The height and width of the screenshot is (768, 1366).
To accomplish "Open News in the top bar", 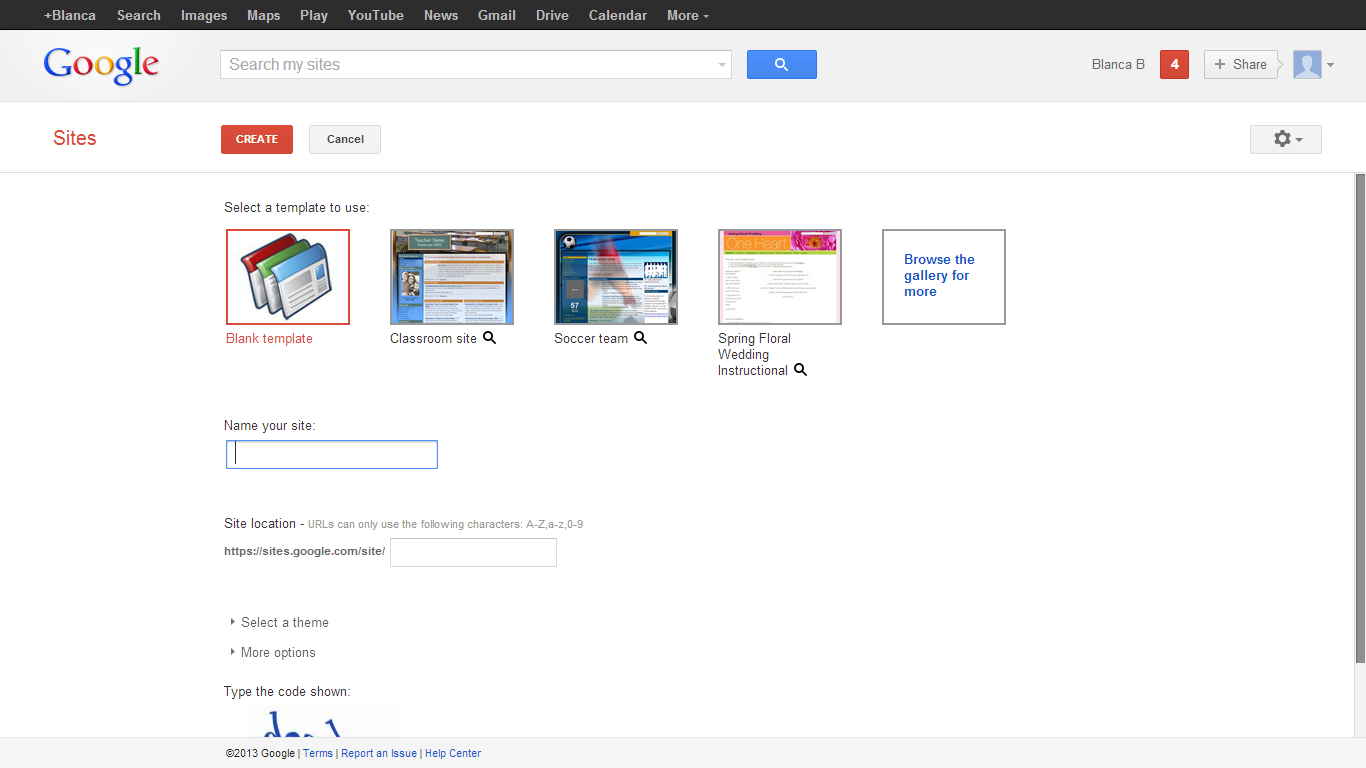I will [x=441, y=15].
